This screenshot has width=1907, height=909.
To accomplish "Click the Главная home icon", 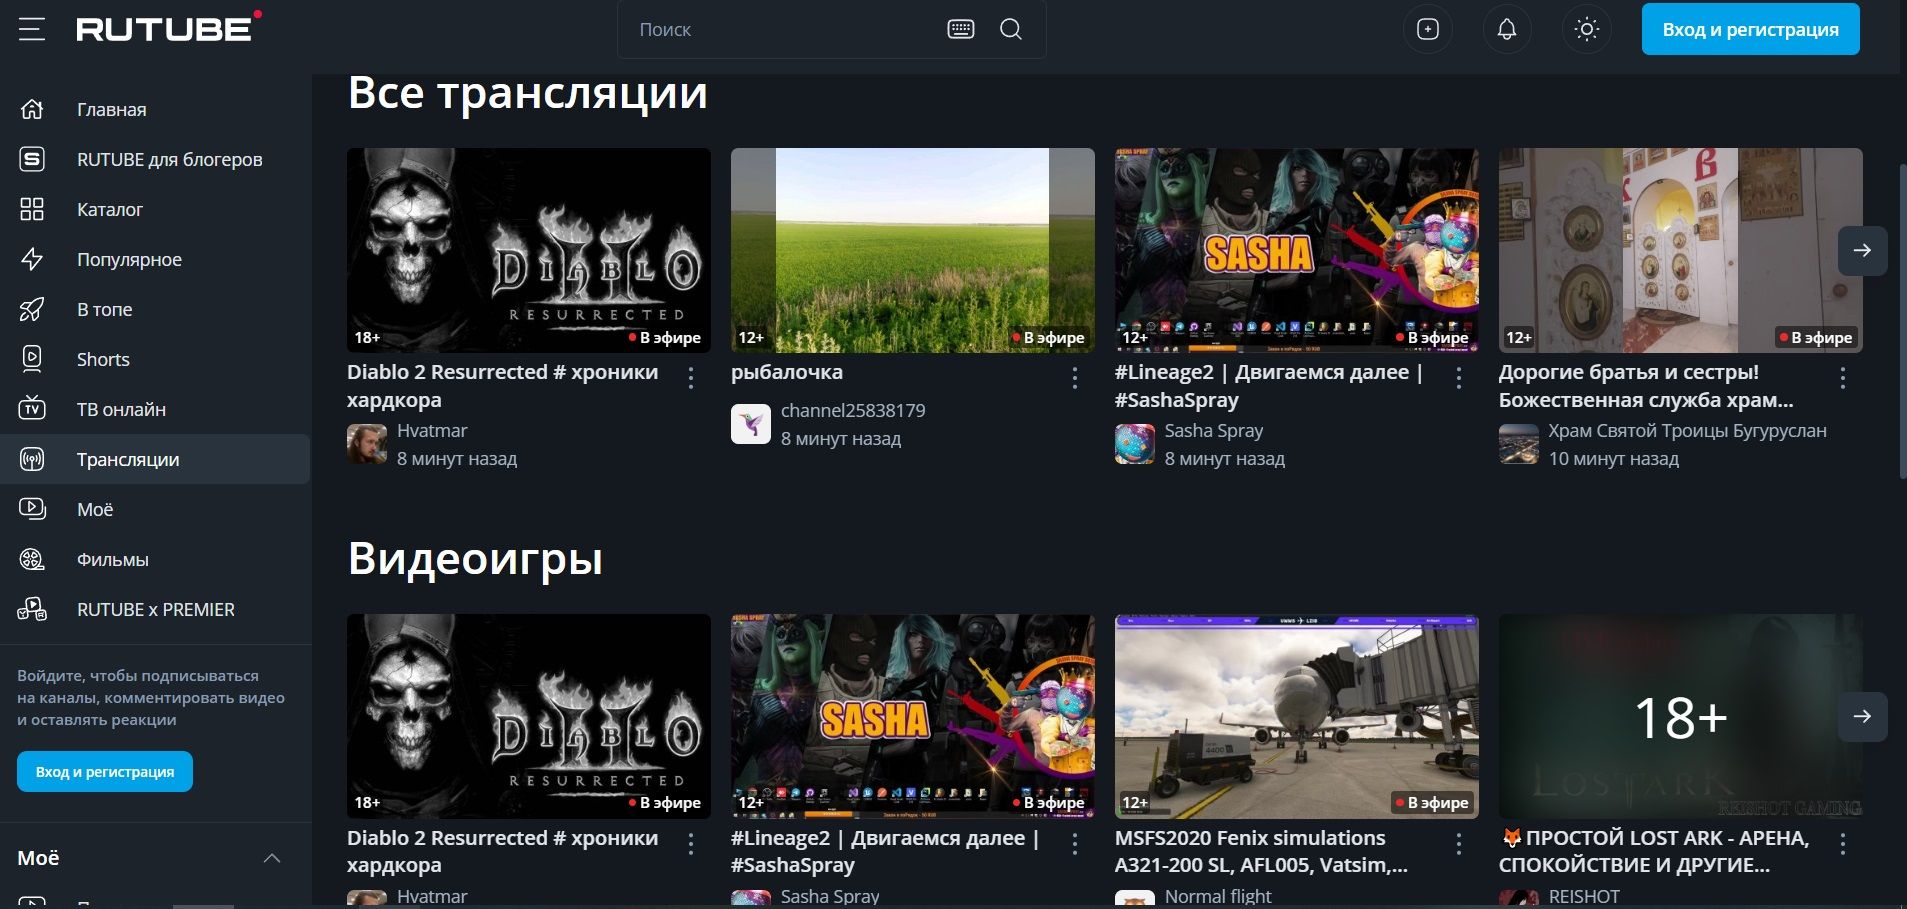I will 32,109.
